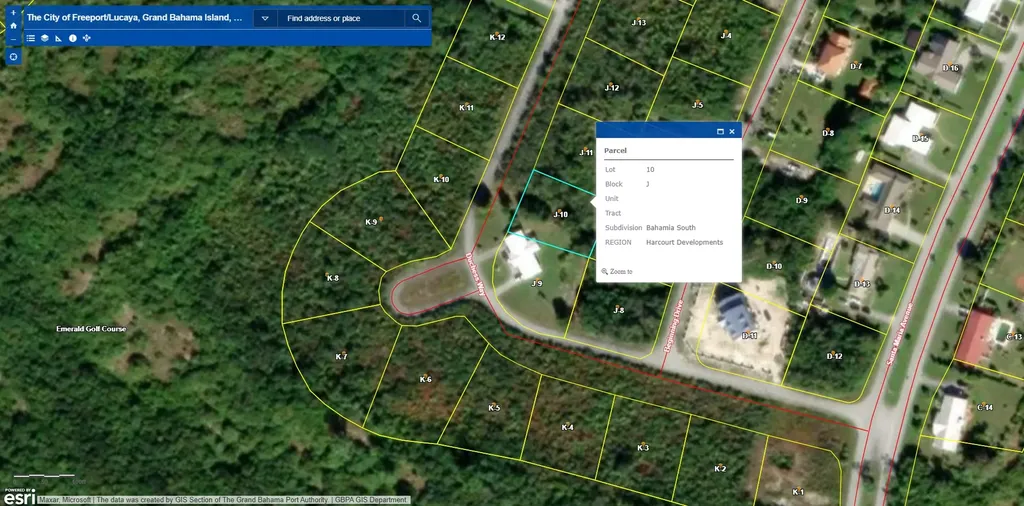Click the search magnifier button
The image size is (1024, 506).
click(x=417, y=18)
